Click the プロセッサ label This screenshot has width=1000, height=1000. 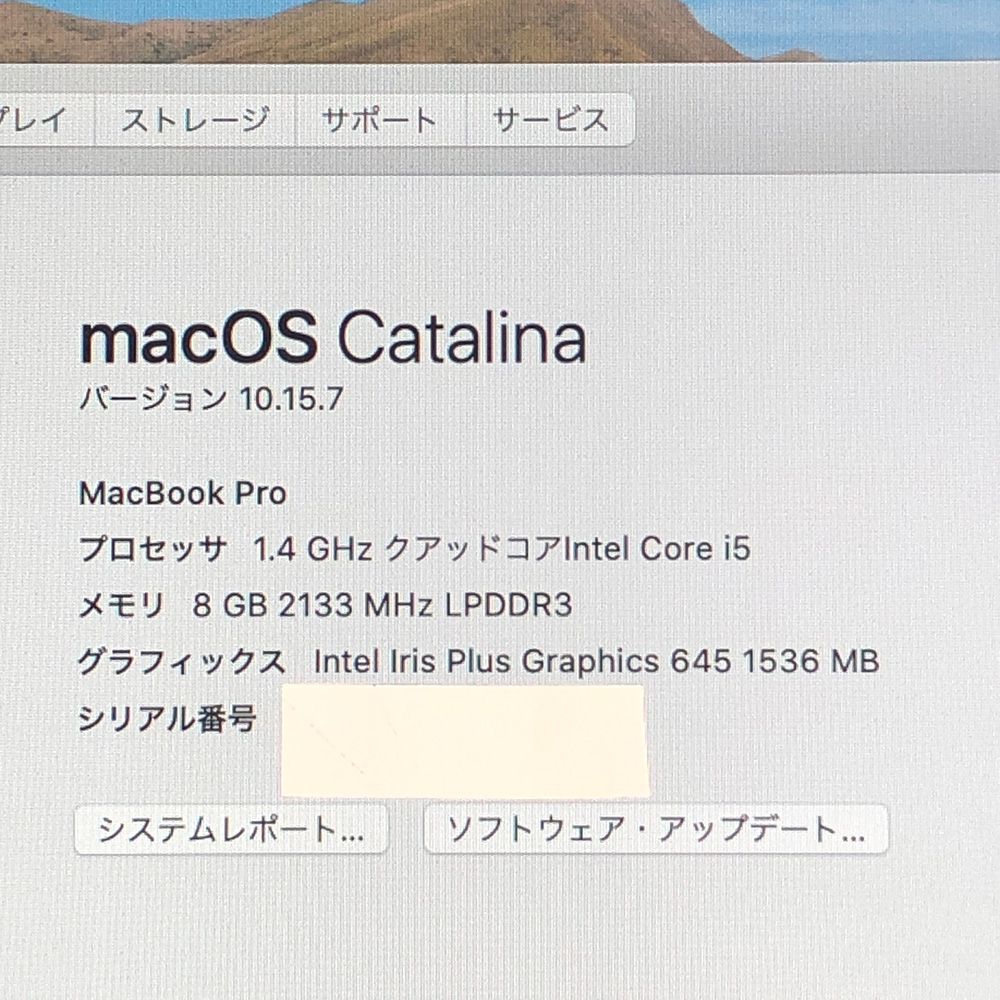[153, 549]
